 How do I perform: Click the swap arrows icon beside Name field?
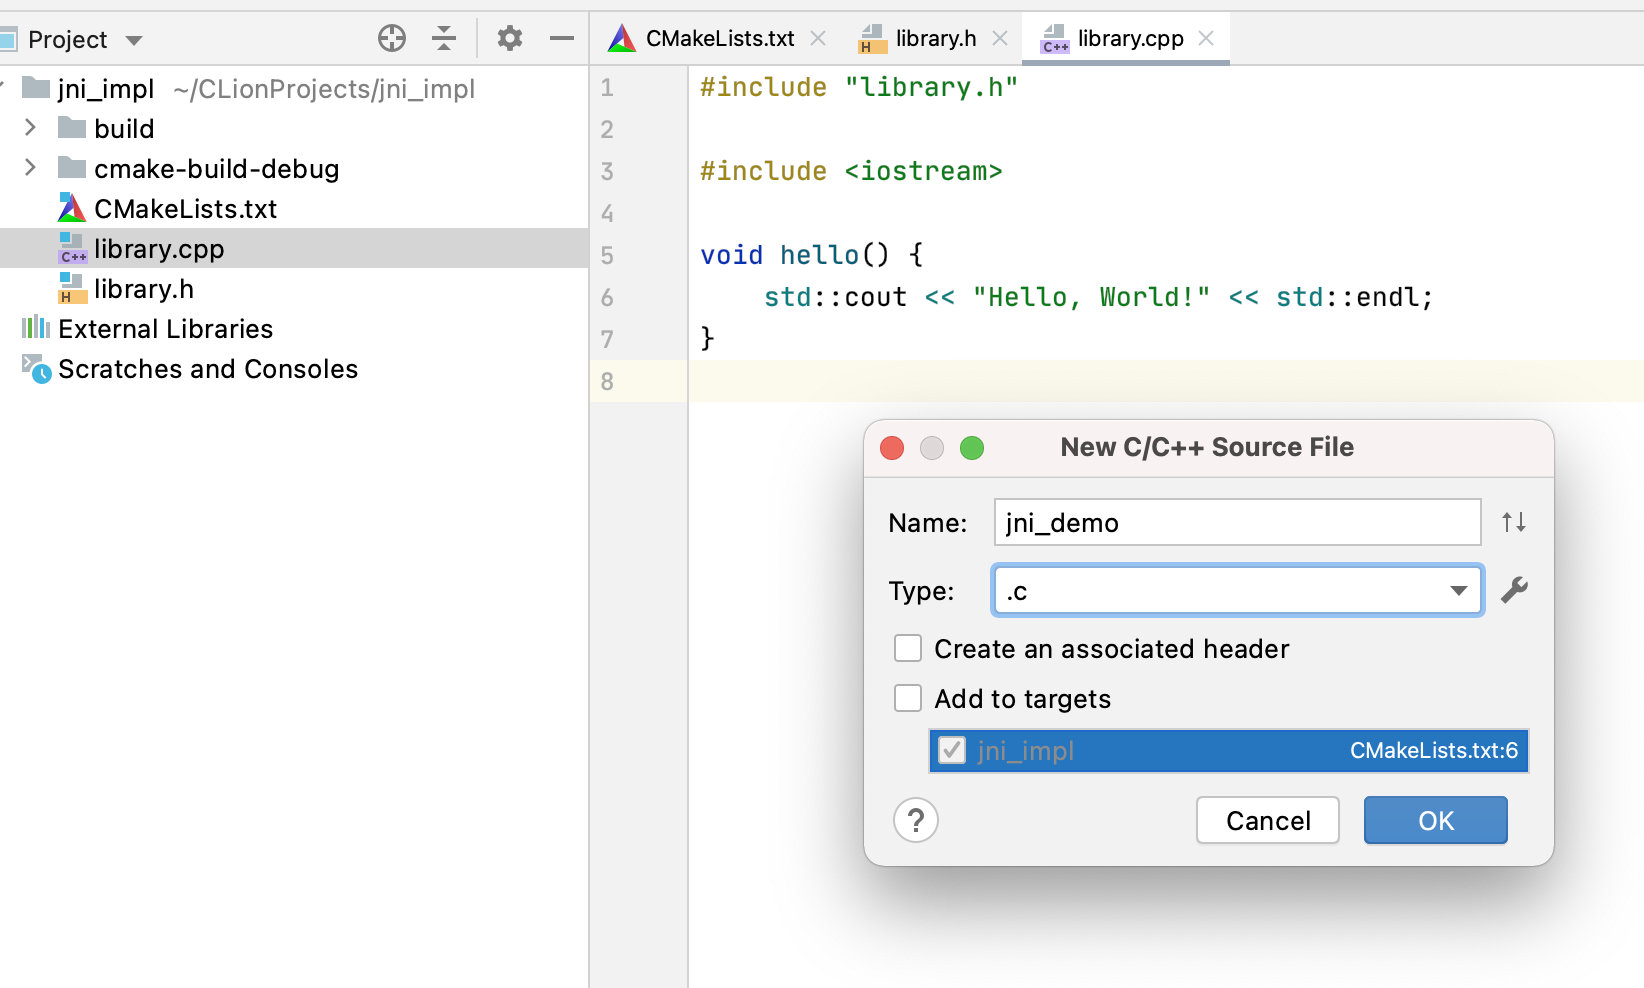click(1514, 522)
